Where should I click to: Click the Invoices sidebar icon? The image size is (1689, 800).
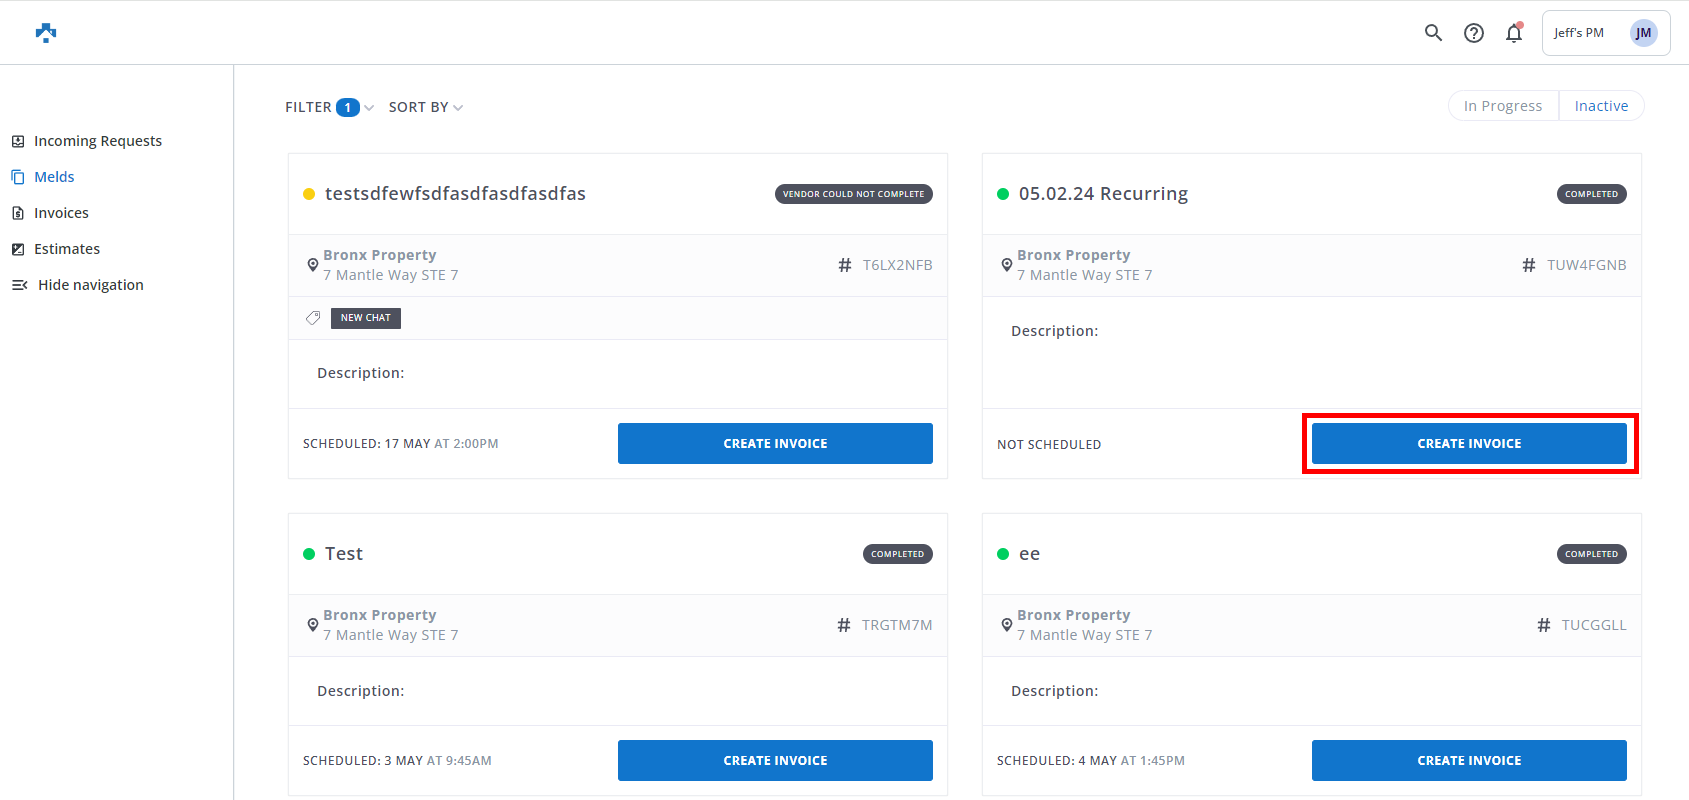tap(18, 213)
